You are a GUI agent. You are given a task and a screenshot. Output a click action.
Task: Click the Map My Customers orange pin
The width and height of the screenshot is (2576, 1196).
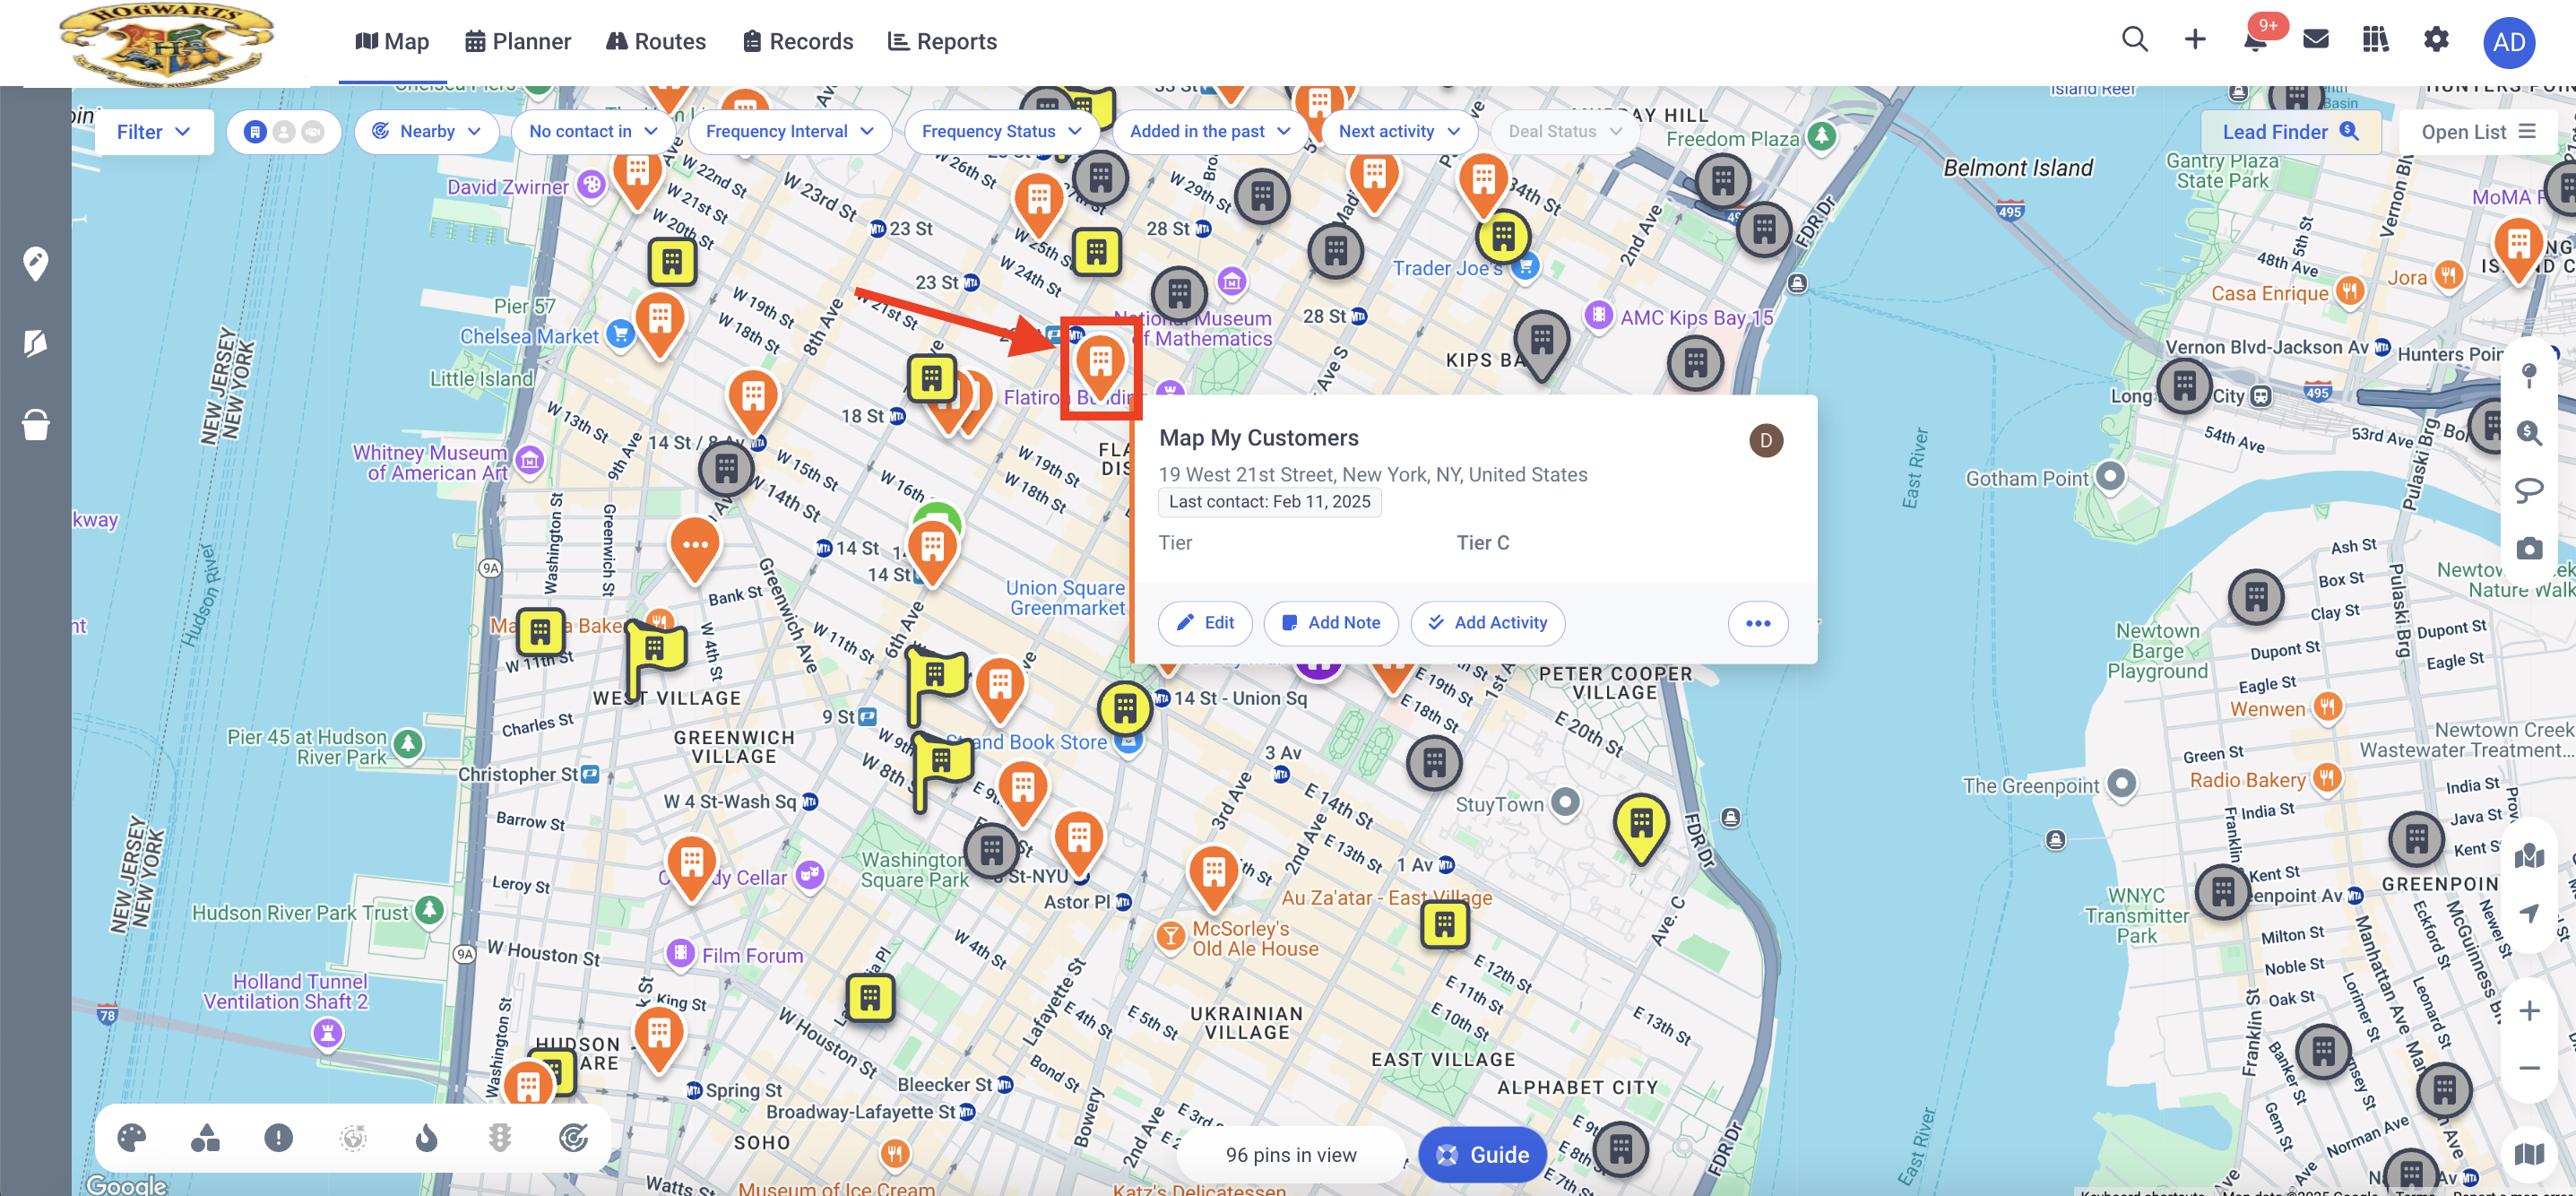pyautogui.click(x=1100, y=368)
